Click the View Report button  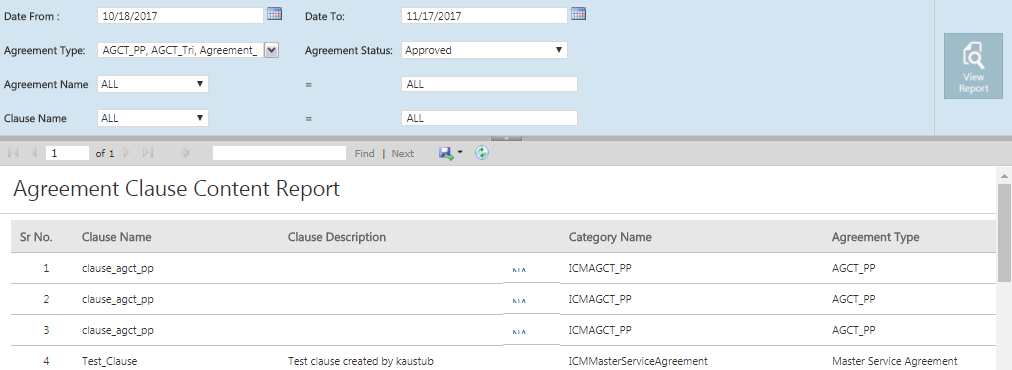[973, 67]
